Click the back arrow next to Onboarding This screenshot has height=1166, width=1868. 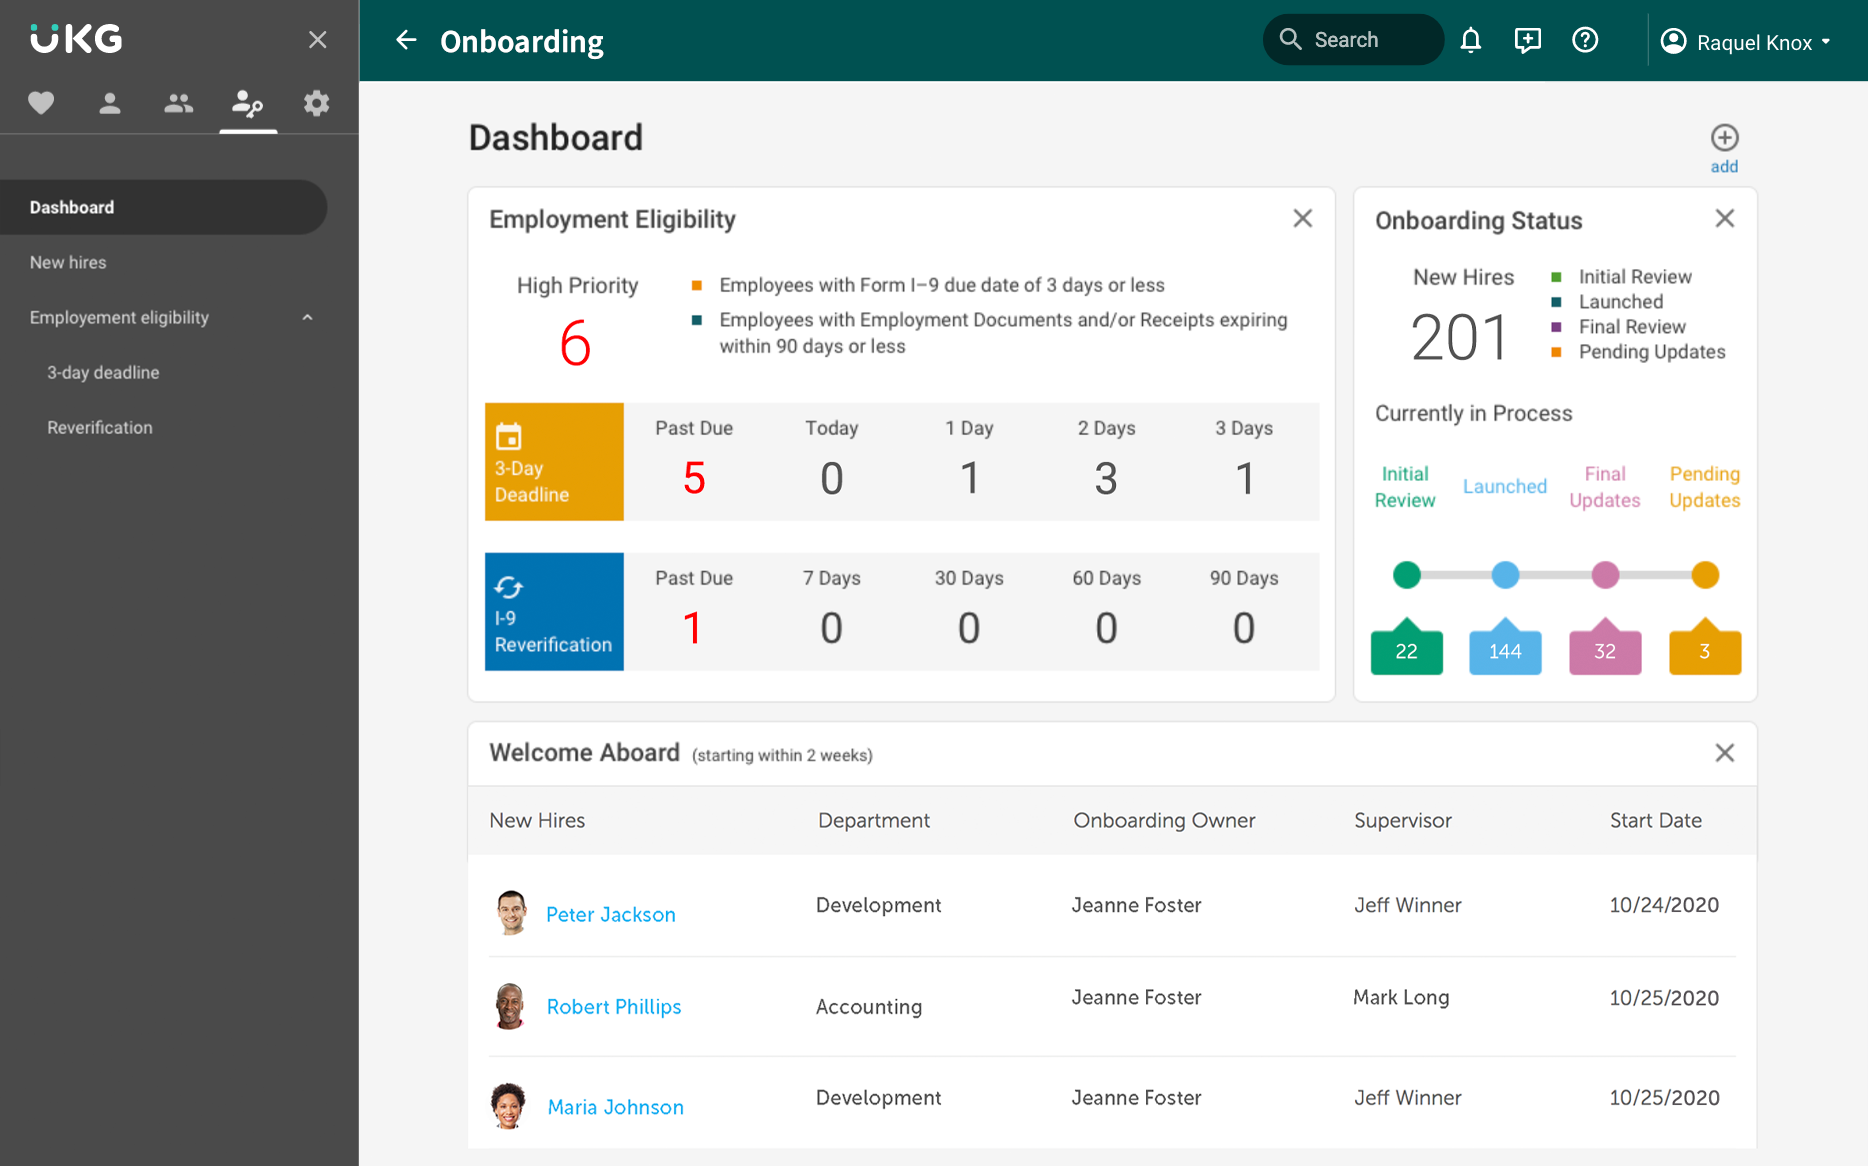pyautogui.click(x=406, y=40)
